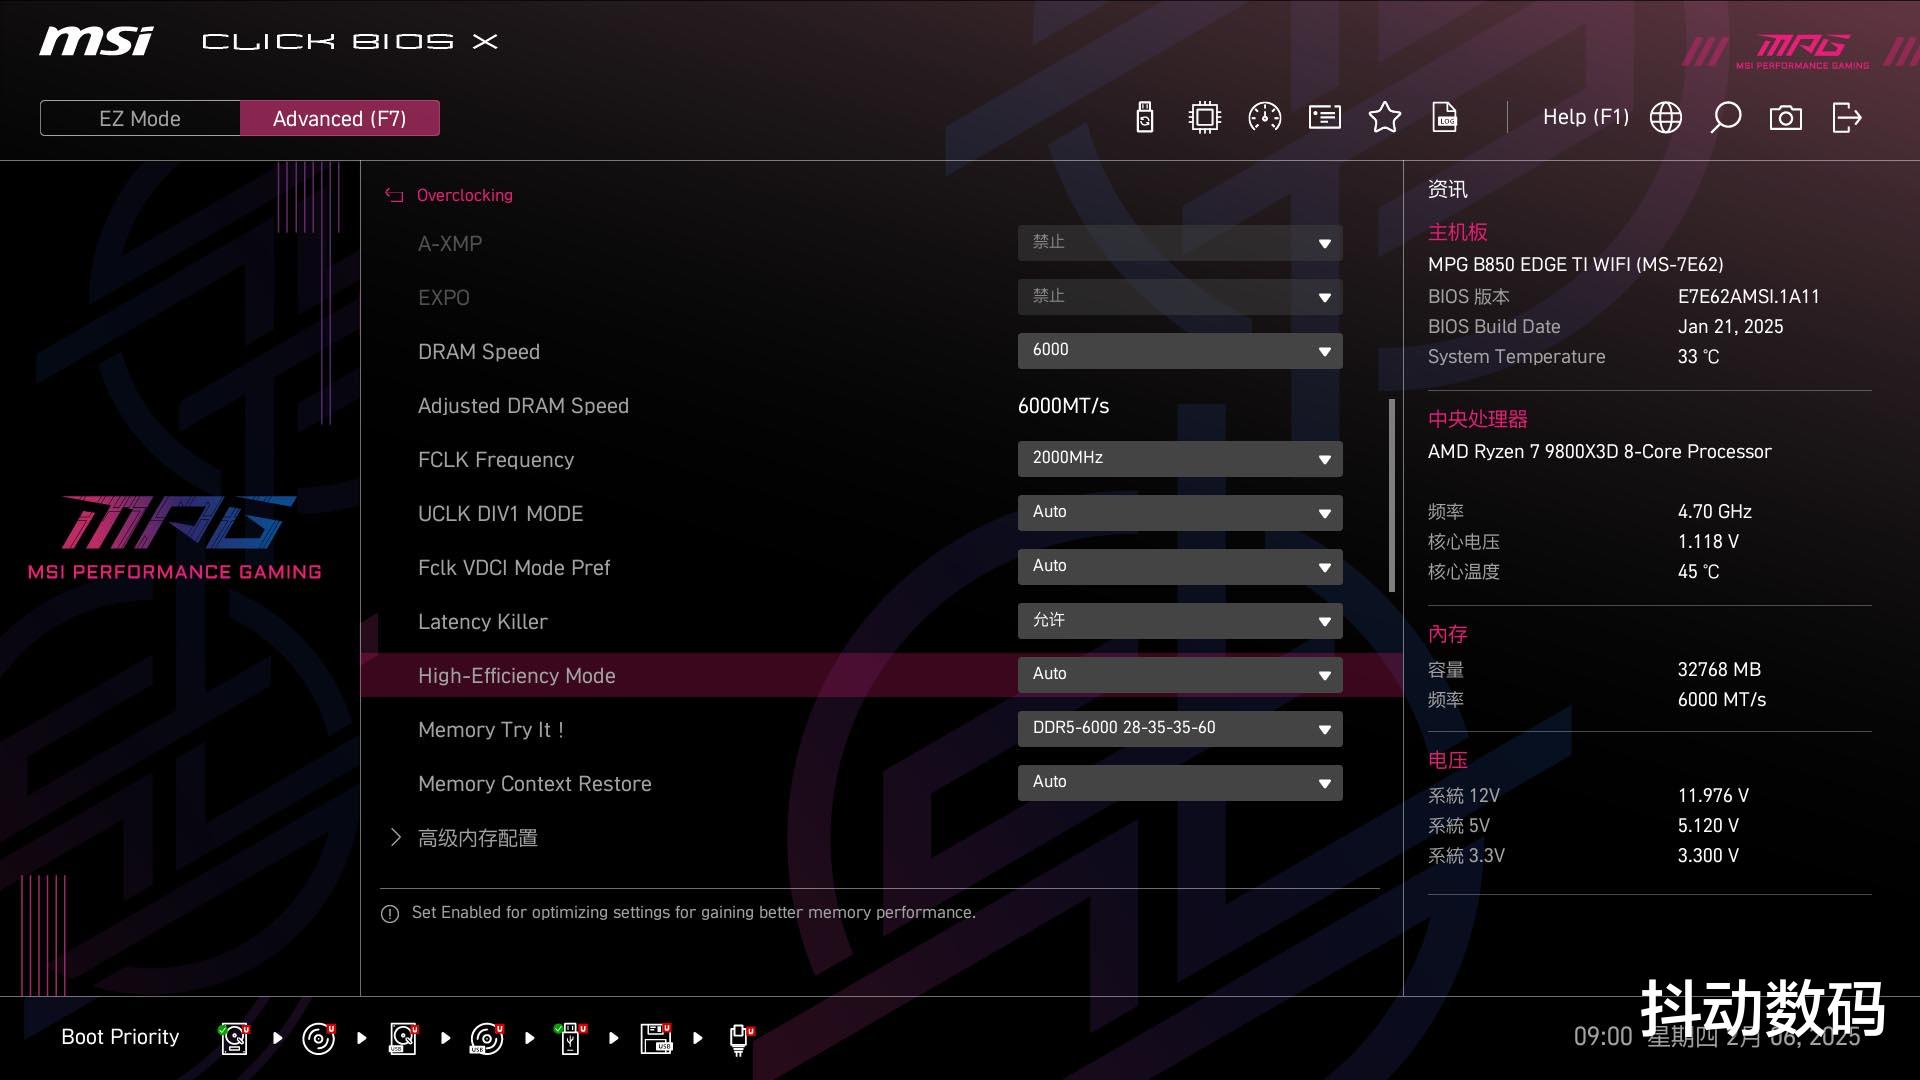Select the hard disk boot device icon
The width and height of the screenshot is (1920, 1080).
tap(234, 1039)
